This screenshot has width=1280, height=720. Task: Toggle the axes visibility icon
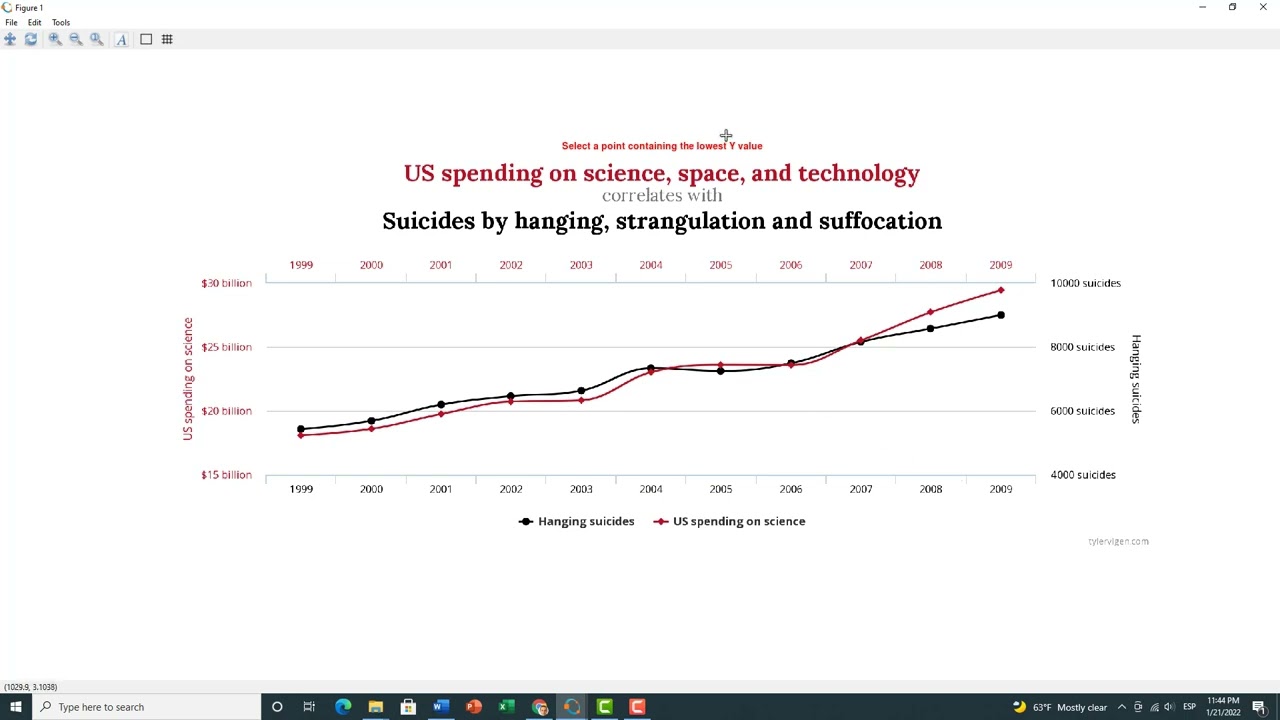pyautogui.click(x=146, y=39)
